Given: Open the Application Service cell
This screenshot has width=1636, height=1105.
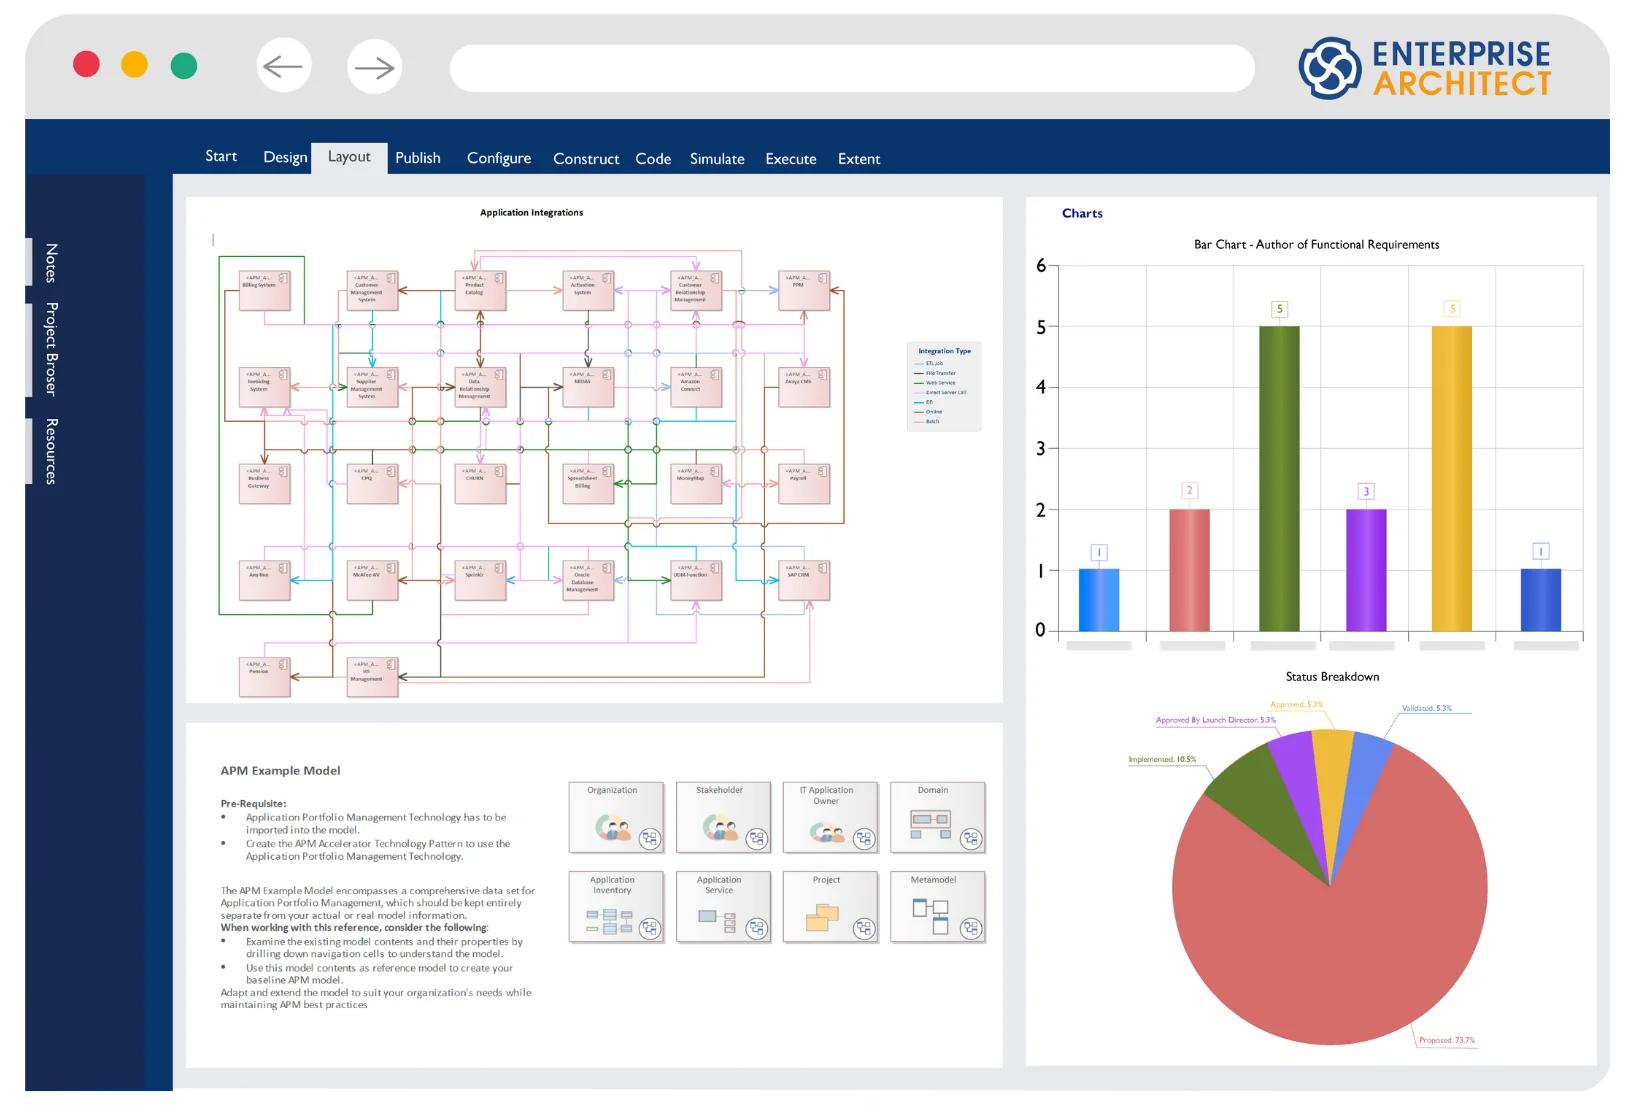Looking at the screenshot, I should tap(722, 907).
